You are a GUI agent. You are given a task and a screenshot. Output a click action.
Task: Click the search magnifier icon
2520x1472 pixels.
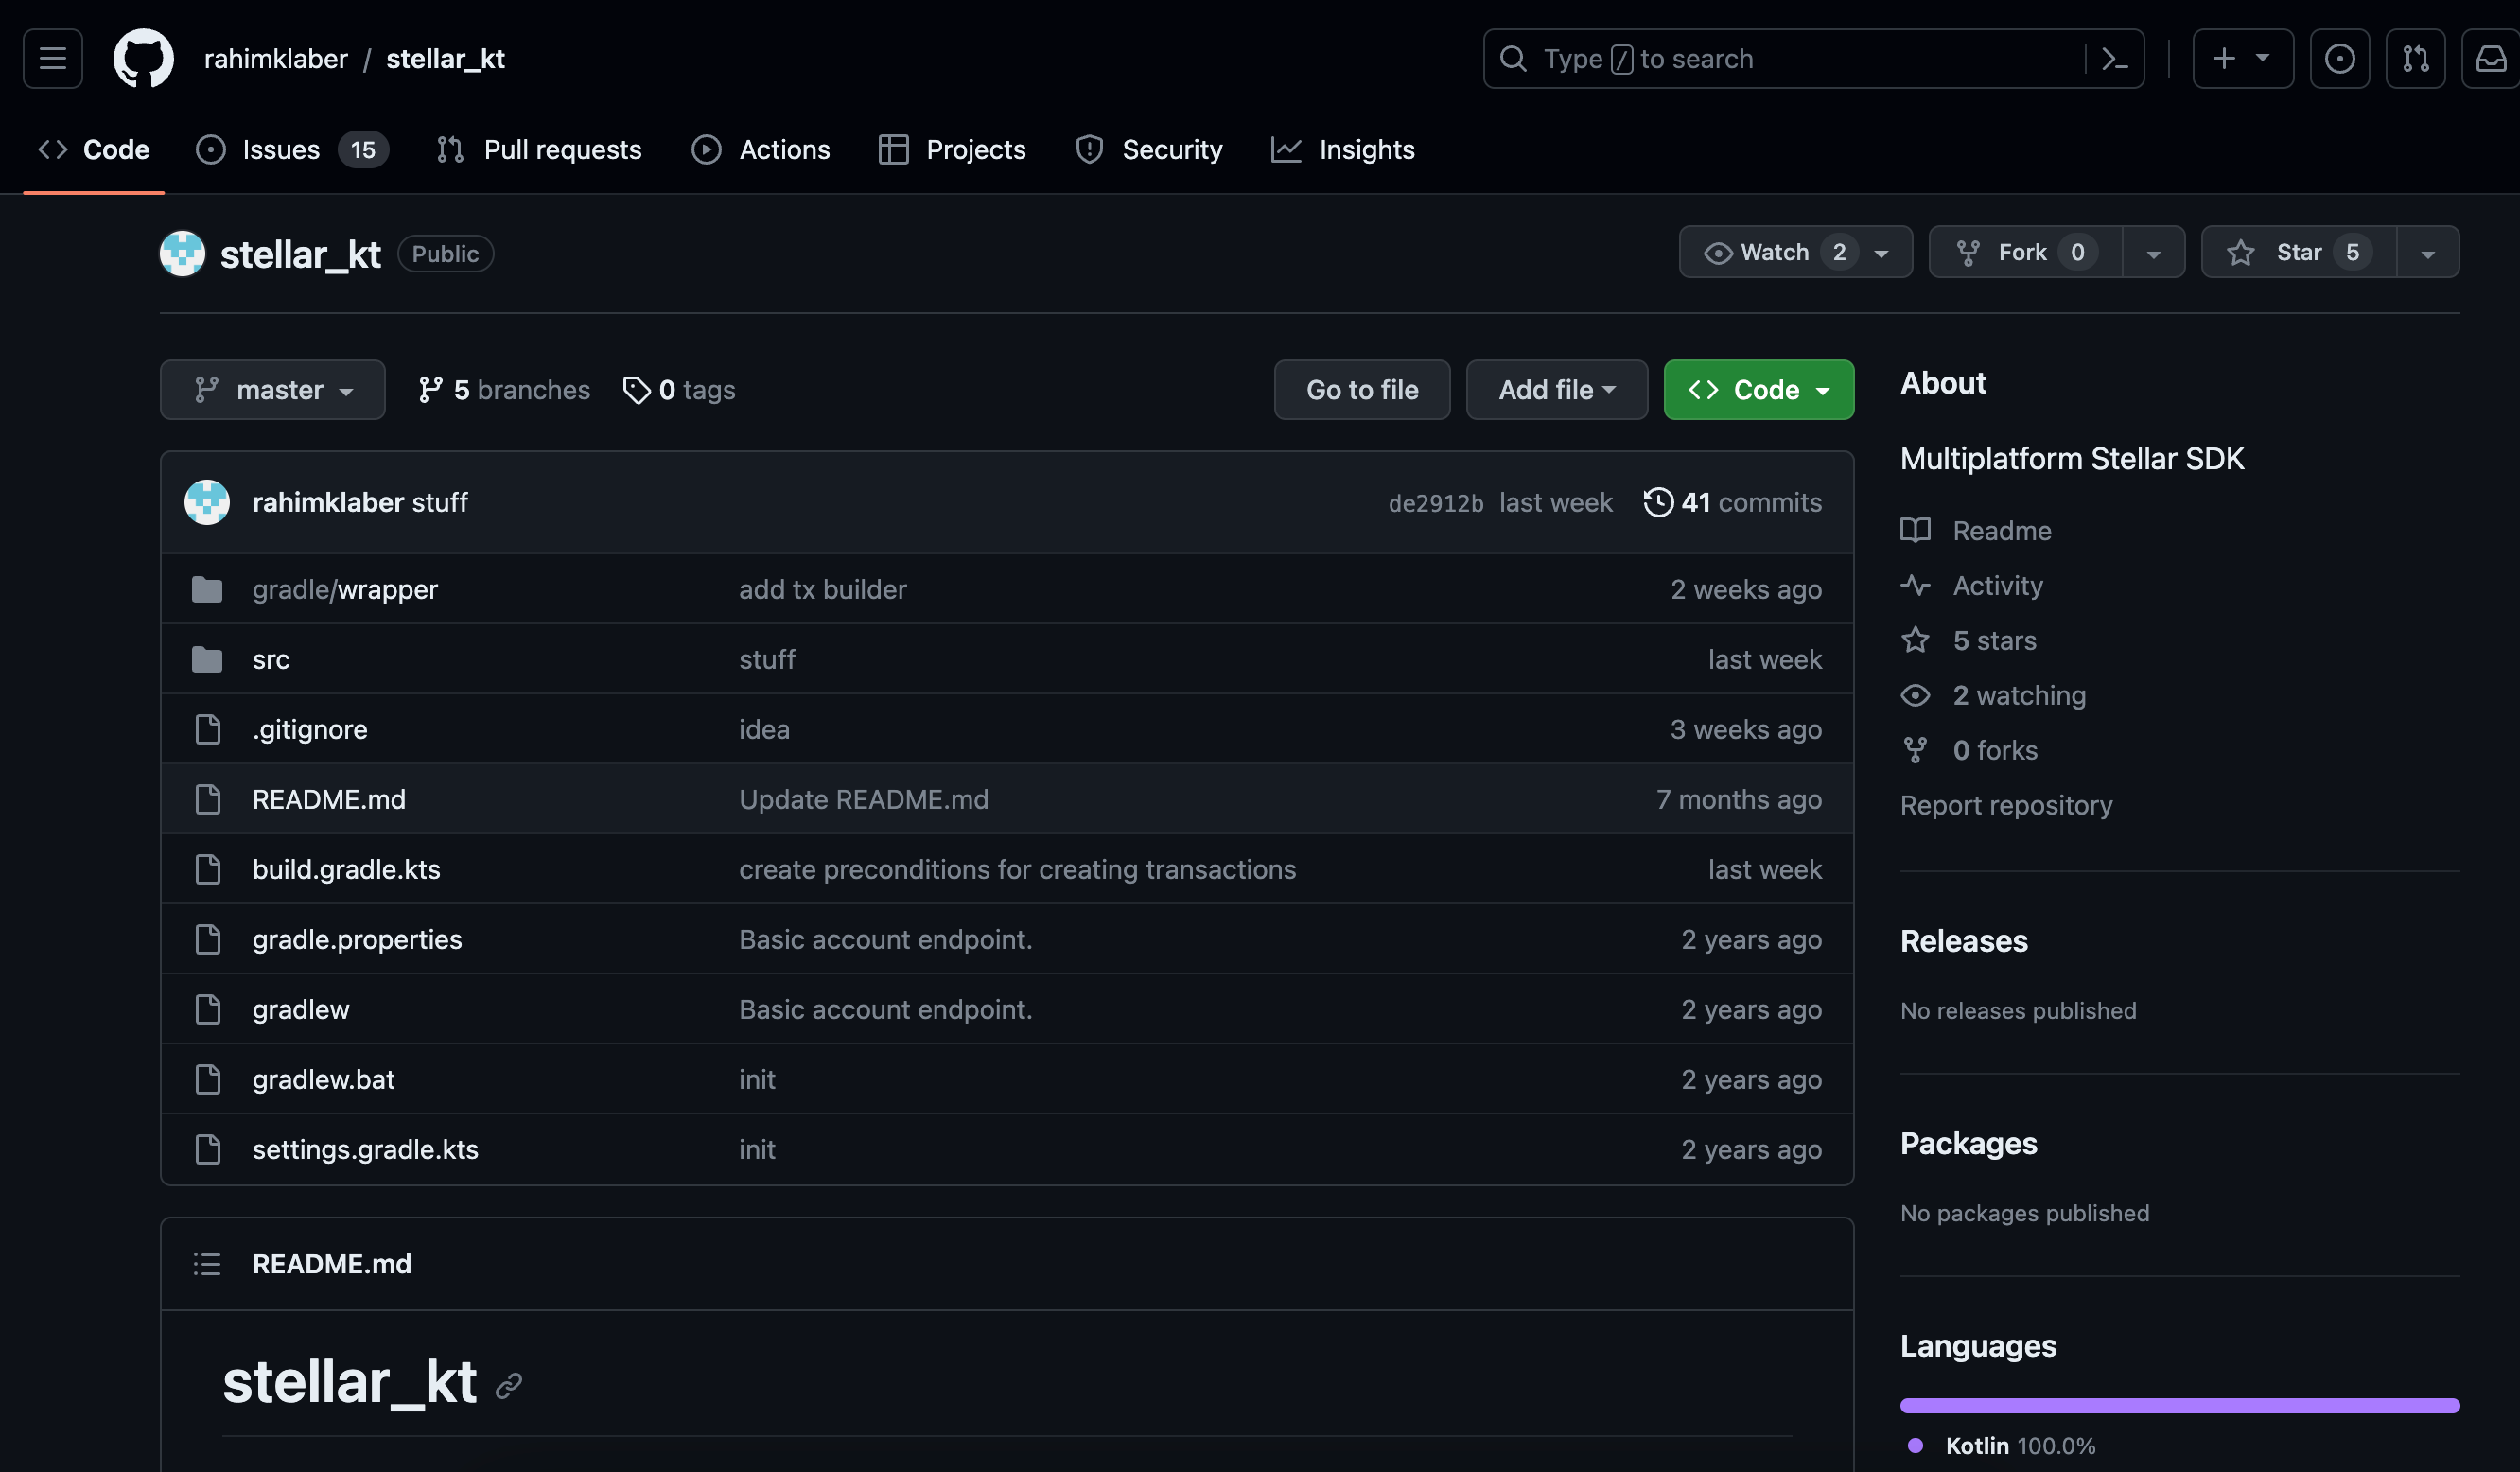click(1513, 59)
